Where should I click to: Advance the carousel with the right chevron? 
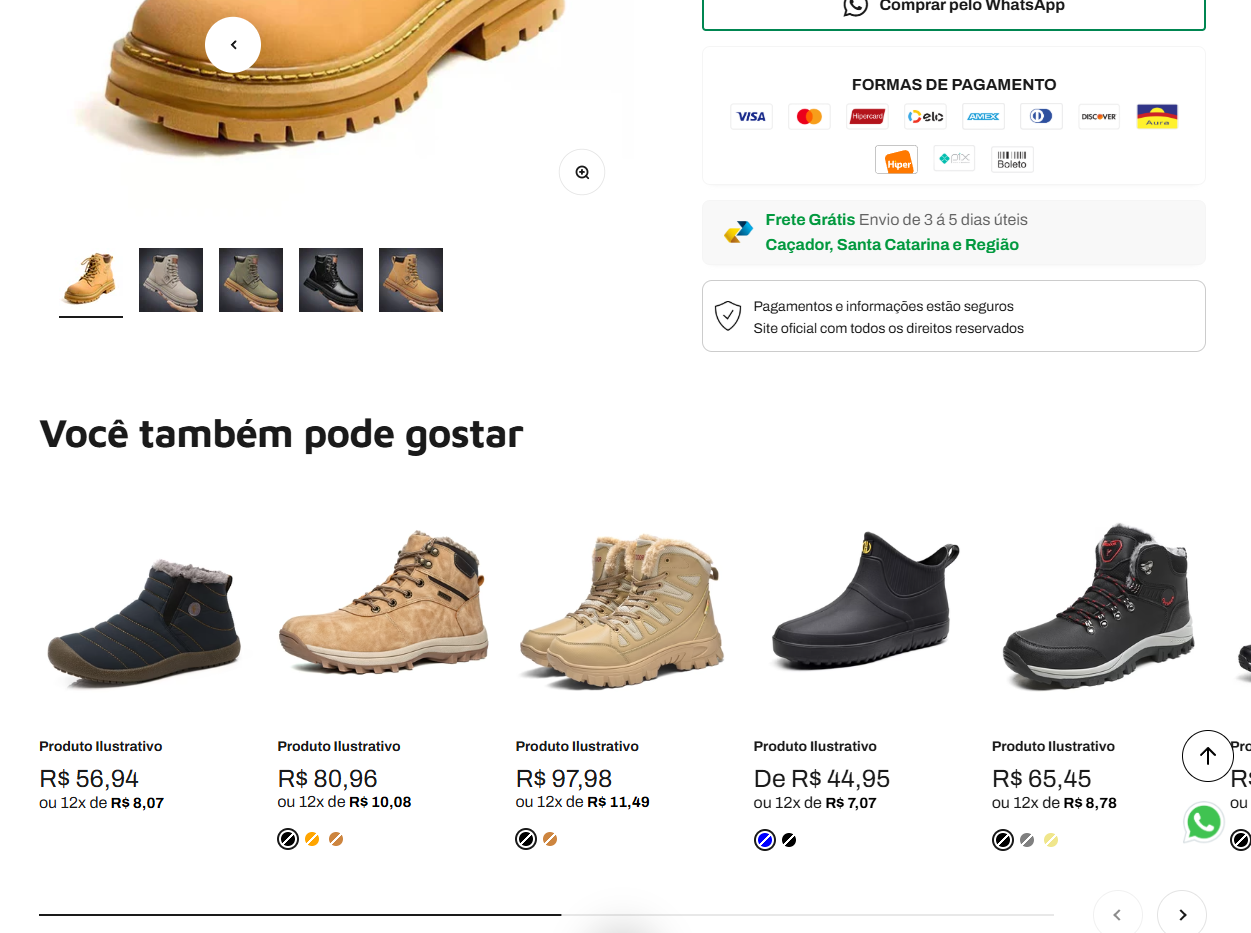(x=1181, y=913)
